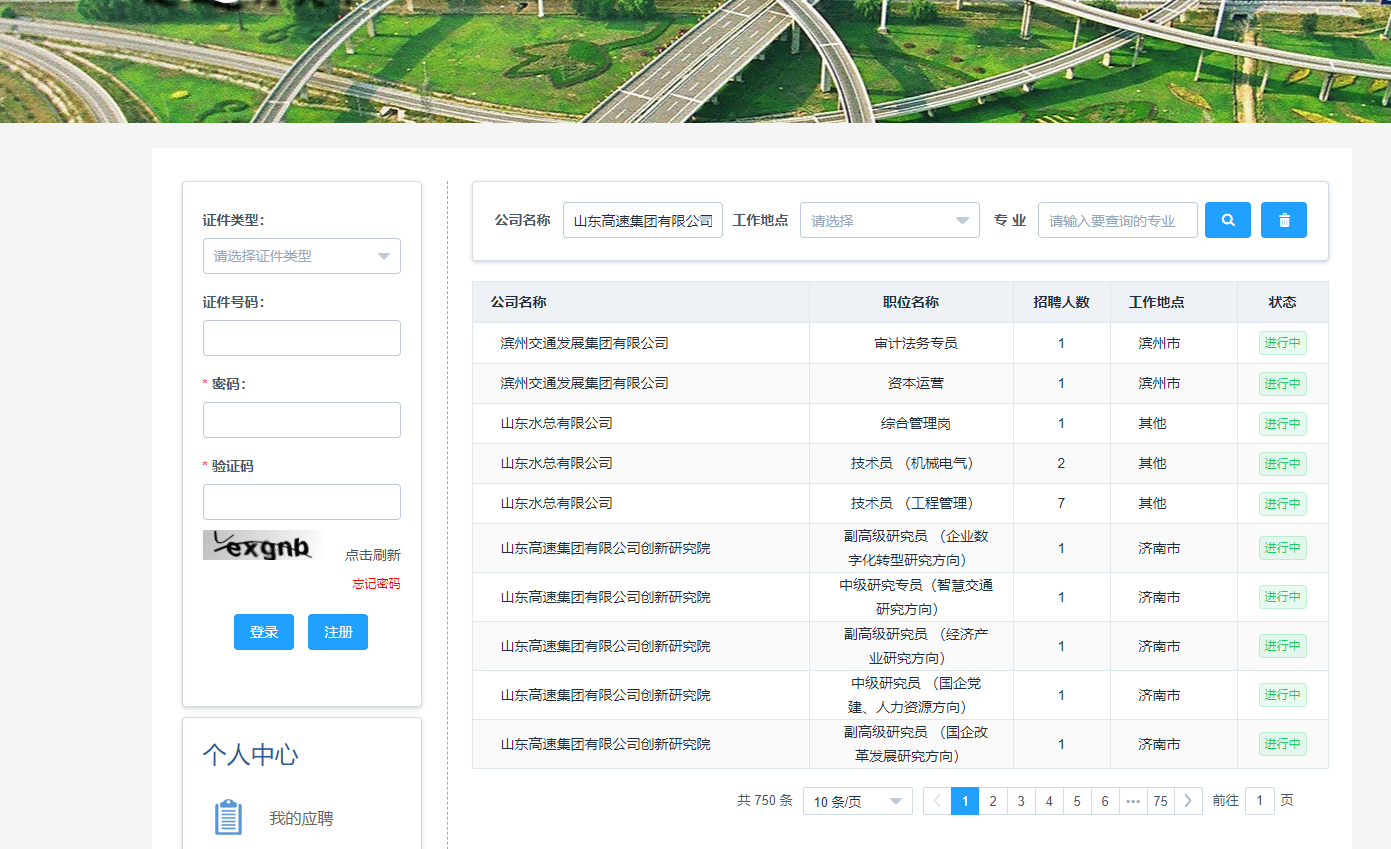Go to page 3
The height and width of the screenshot is (849, 1391).
1021,801
